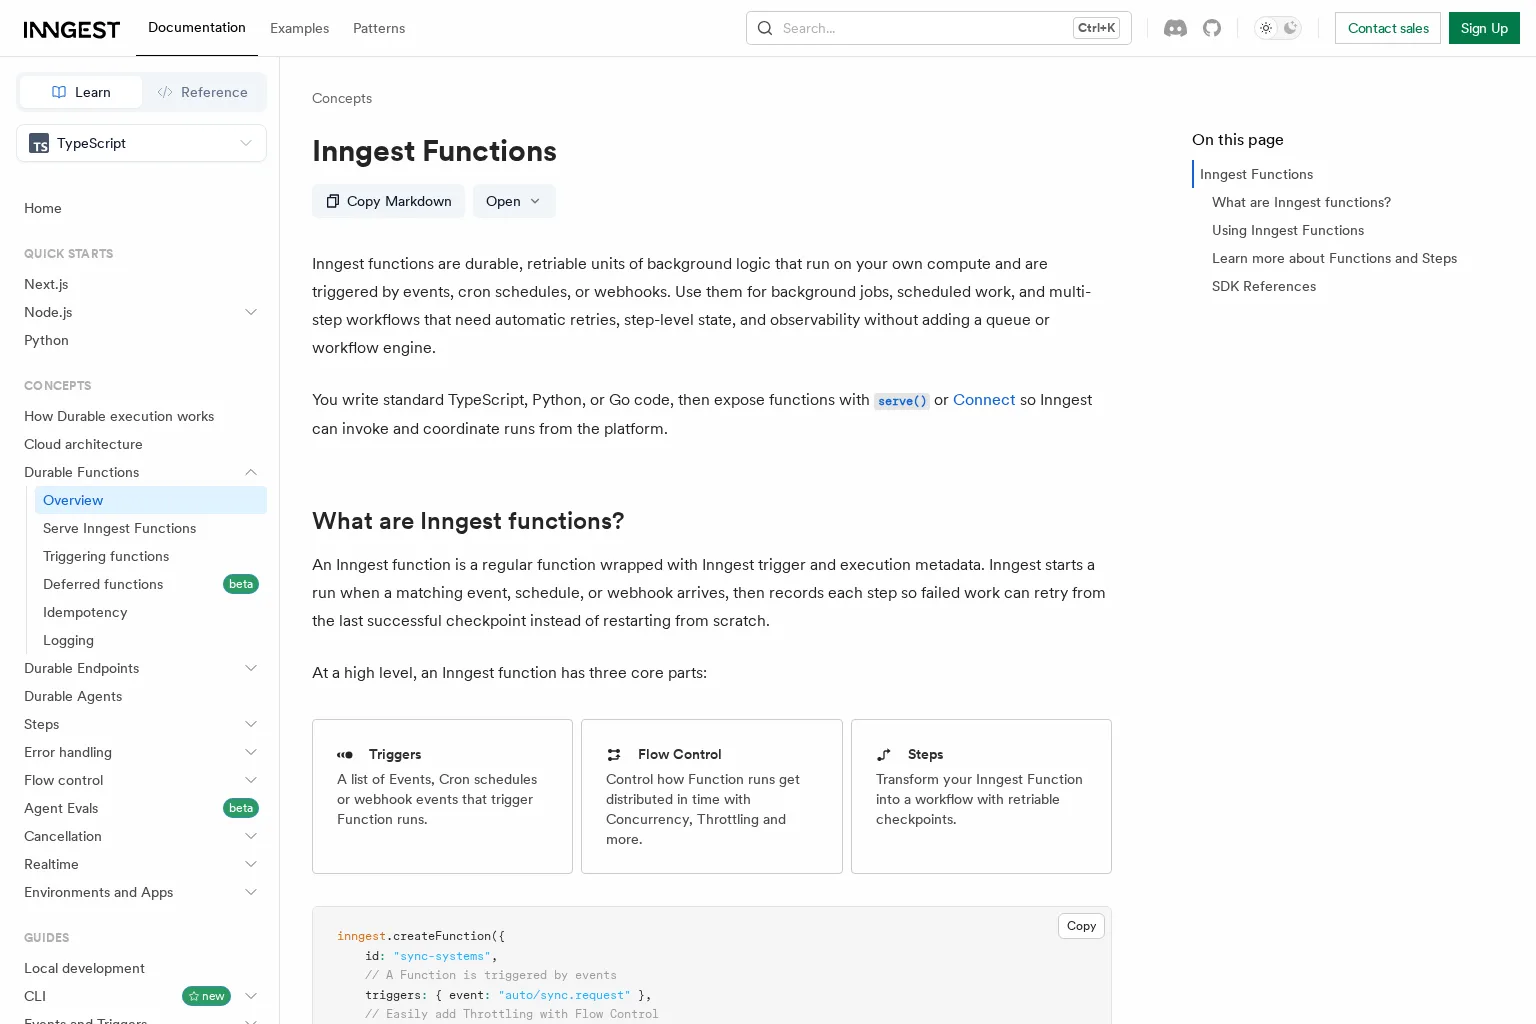Click the Inngest logo

coord(72,29)
